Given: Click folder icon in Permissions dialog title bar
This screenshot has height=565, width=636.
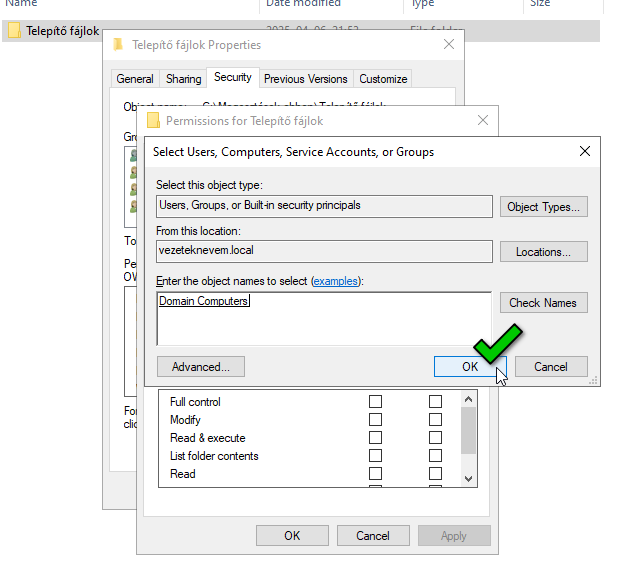Looking at the screenshot, I should coord(153,121).
